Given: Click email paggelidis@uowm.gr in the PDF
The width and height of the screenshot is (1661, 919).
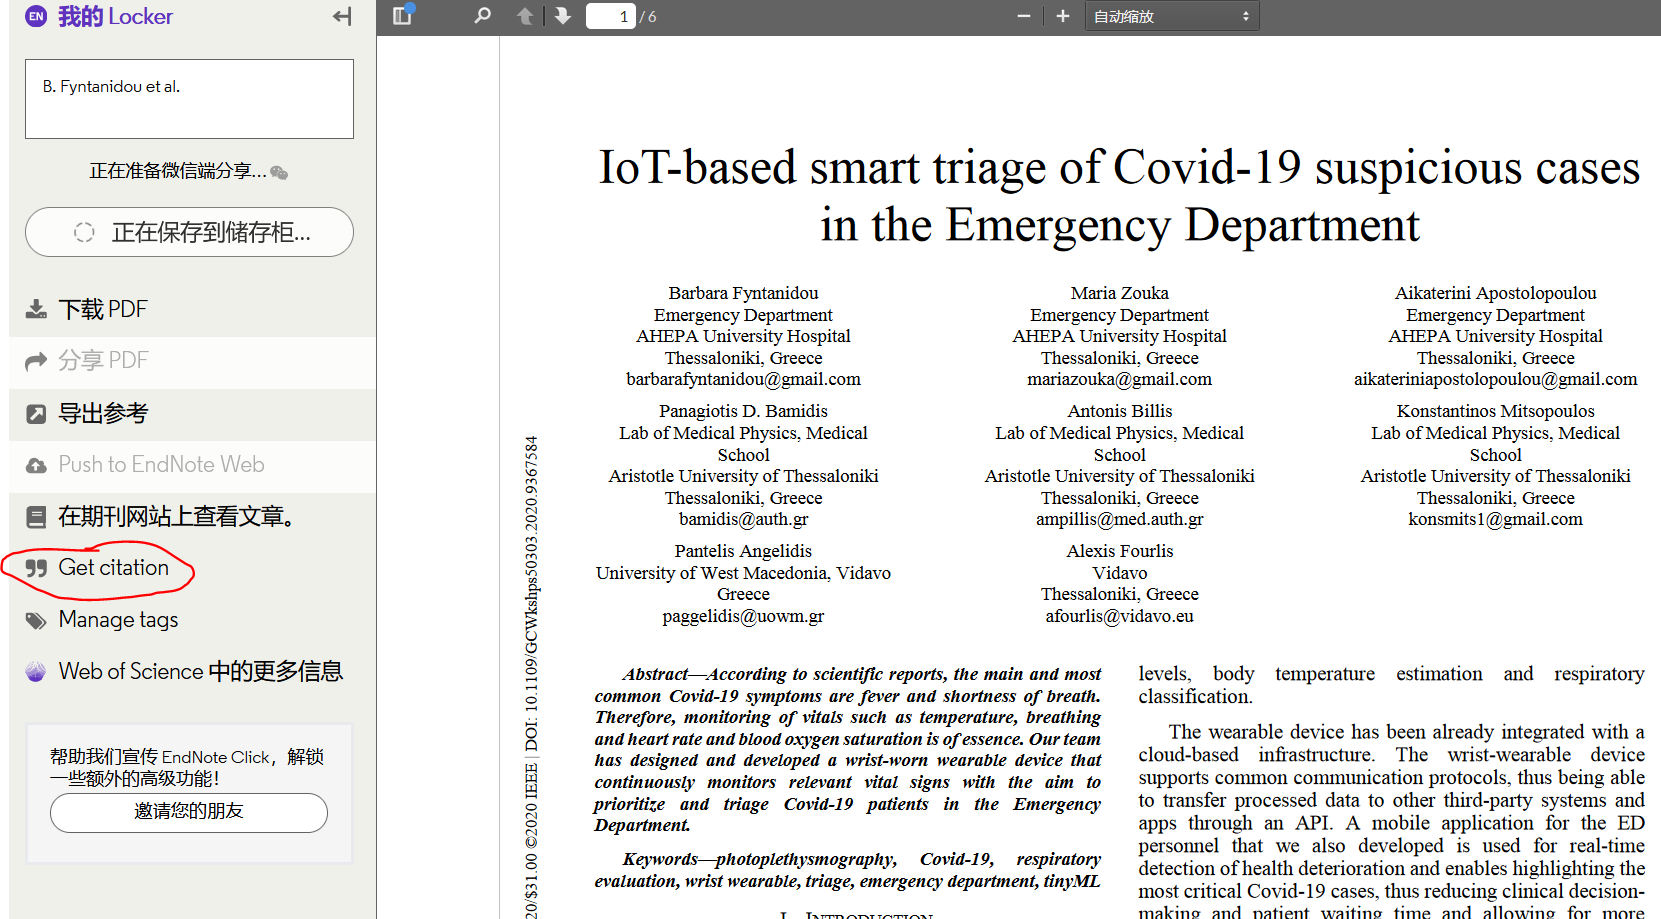Looking at the screenshot, I should click(x=743, y=617).
